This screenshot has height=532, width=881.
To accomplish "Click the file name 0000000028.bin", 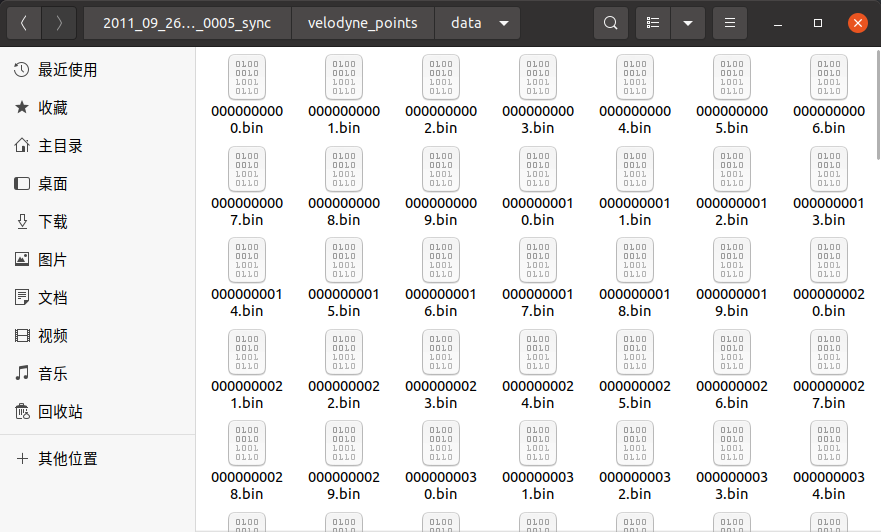I will click(247, 485).
